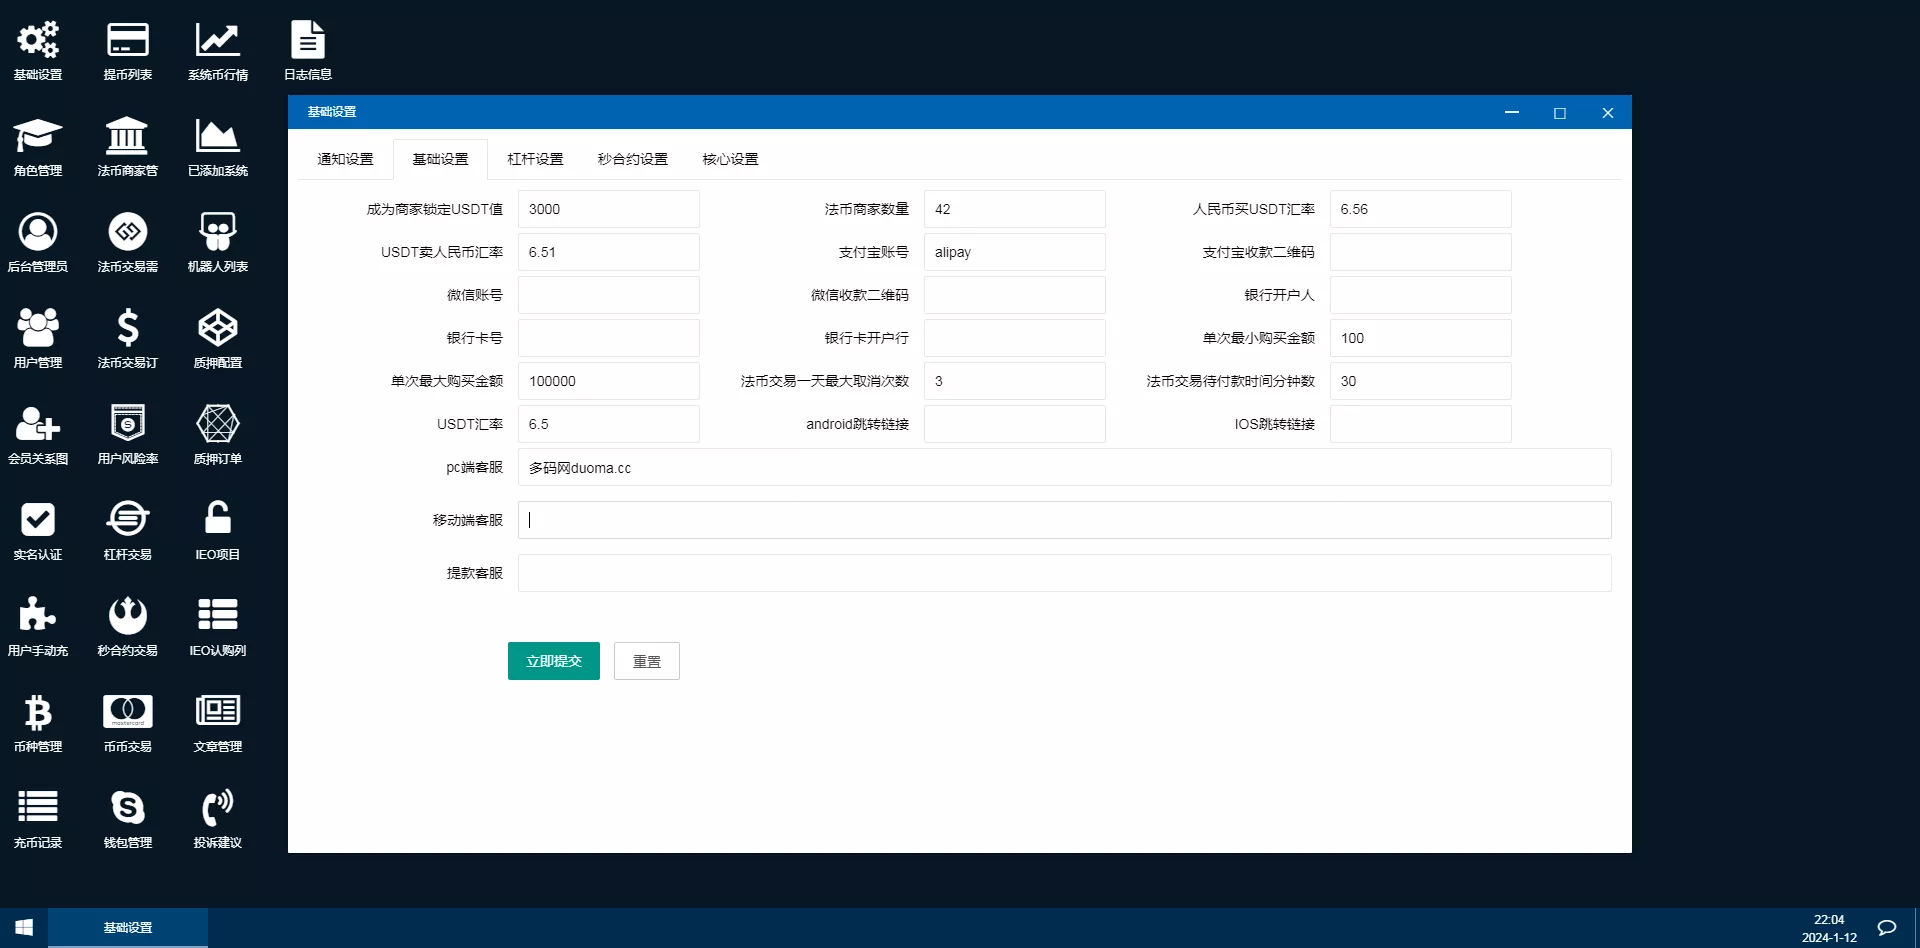The width and height of the screenshot is (1920, 948).
Task: Click the 重置 button
Action: (646, 661)
